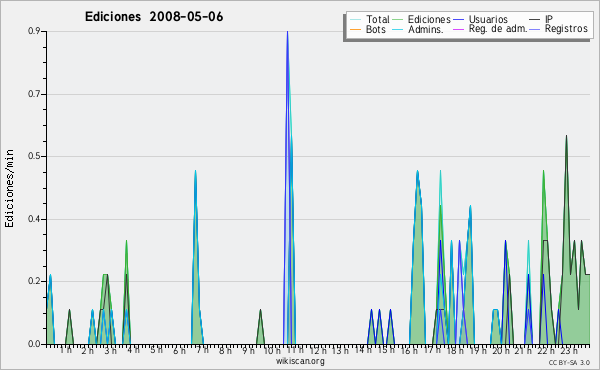Viewport: 600px width, 370px height.
Task: Click the 'Bots' legend entry
Action: (375, 29)
